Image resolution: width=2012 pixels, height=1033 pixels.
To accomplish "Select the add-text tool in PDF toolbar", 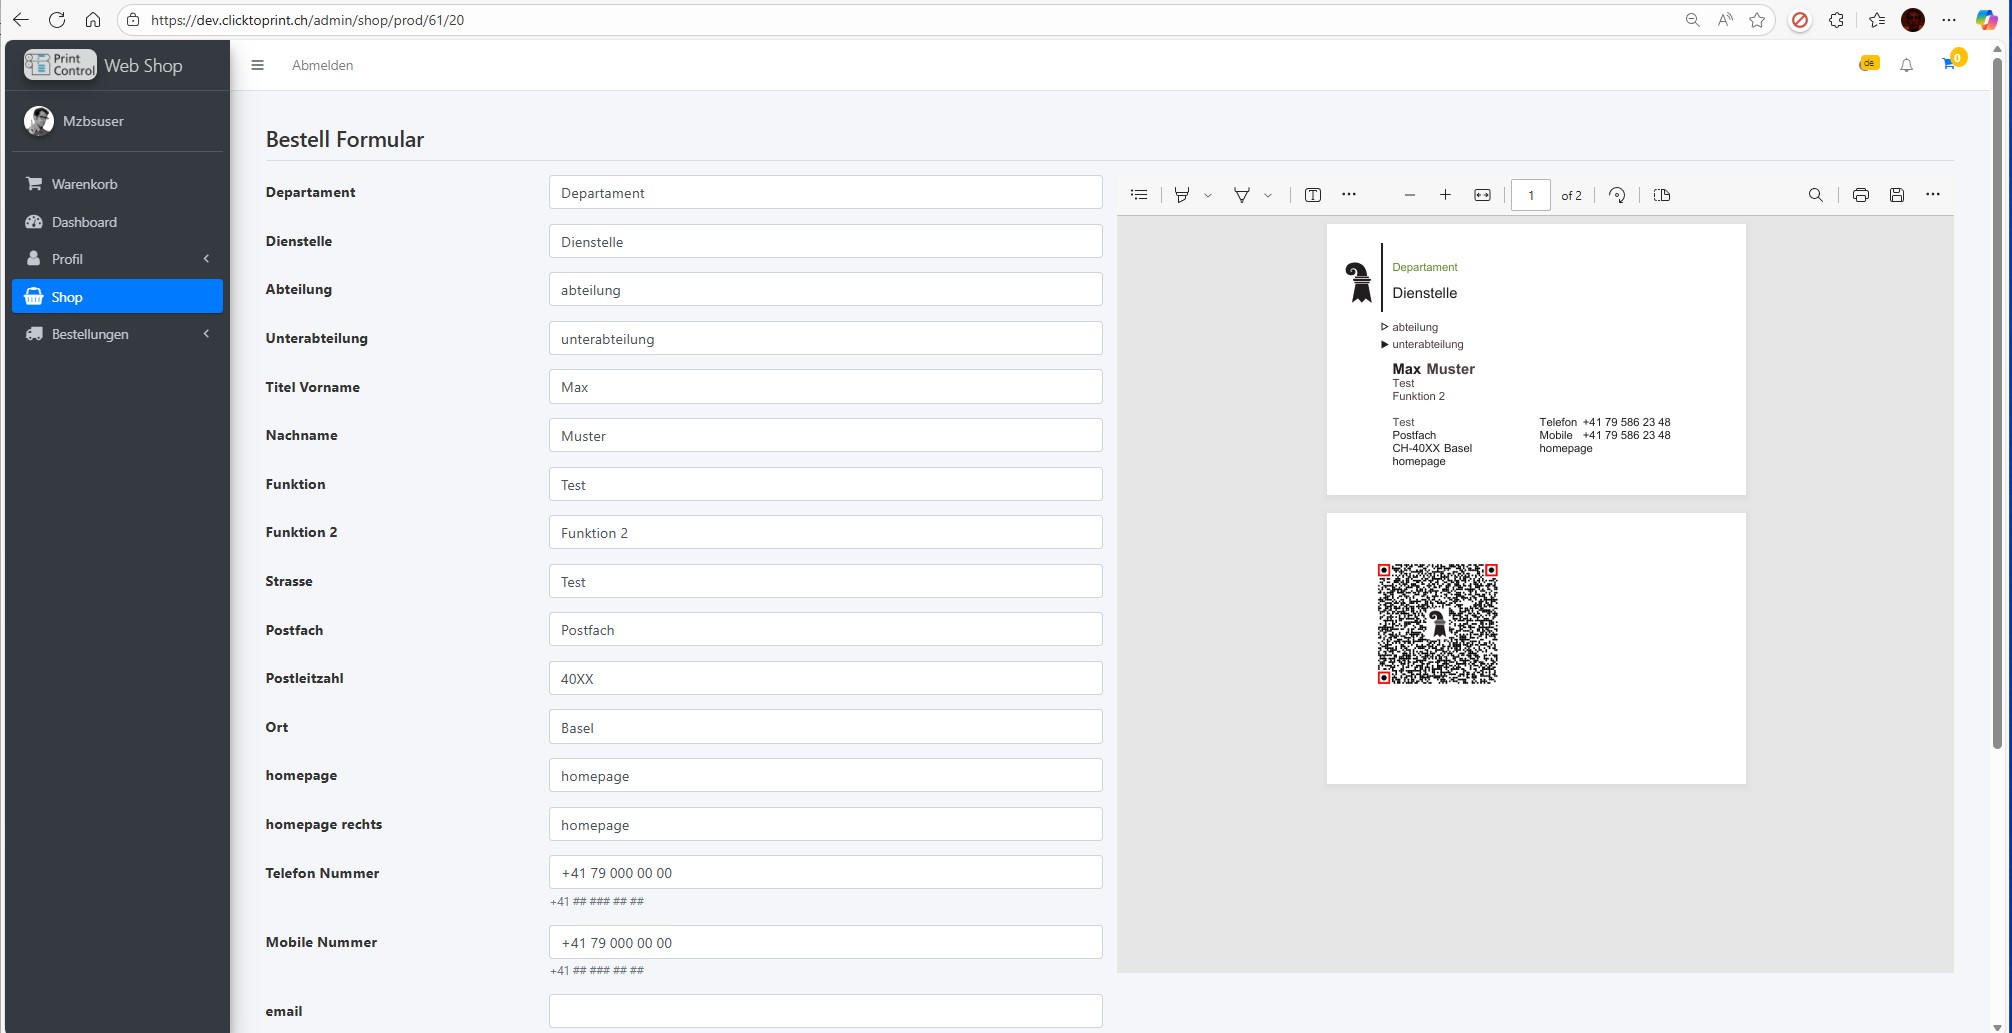I will coord(1313,195).
